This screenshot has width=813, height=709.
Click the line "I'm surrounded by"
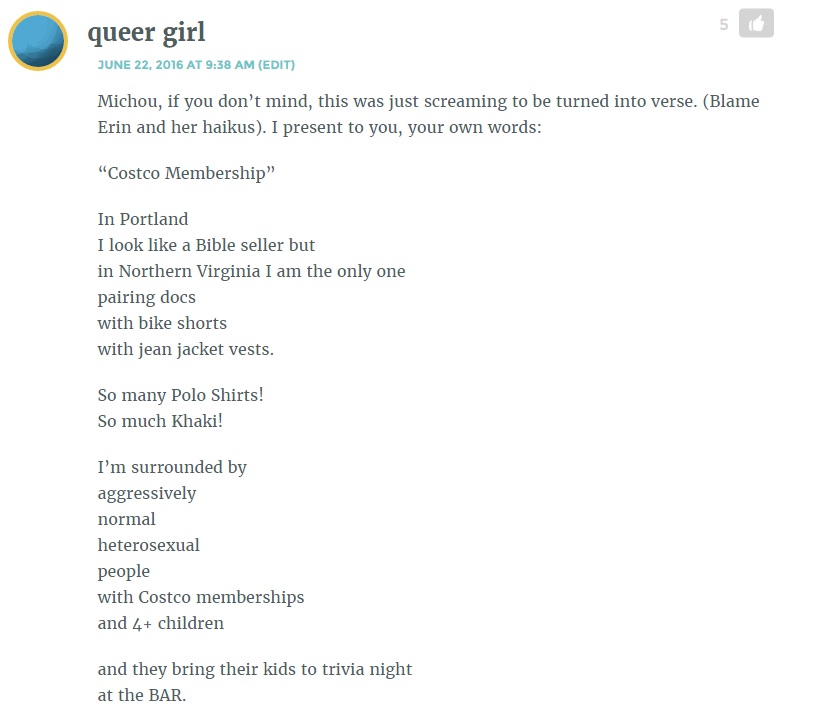point(172,467)
